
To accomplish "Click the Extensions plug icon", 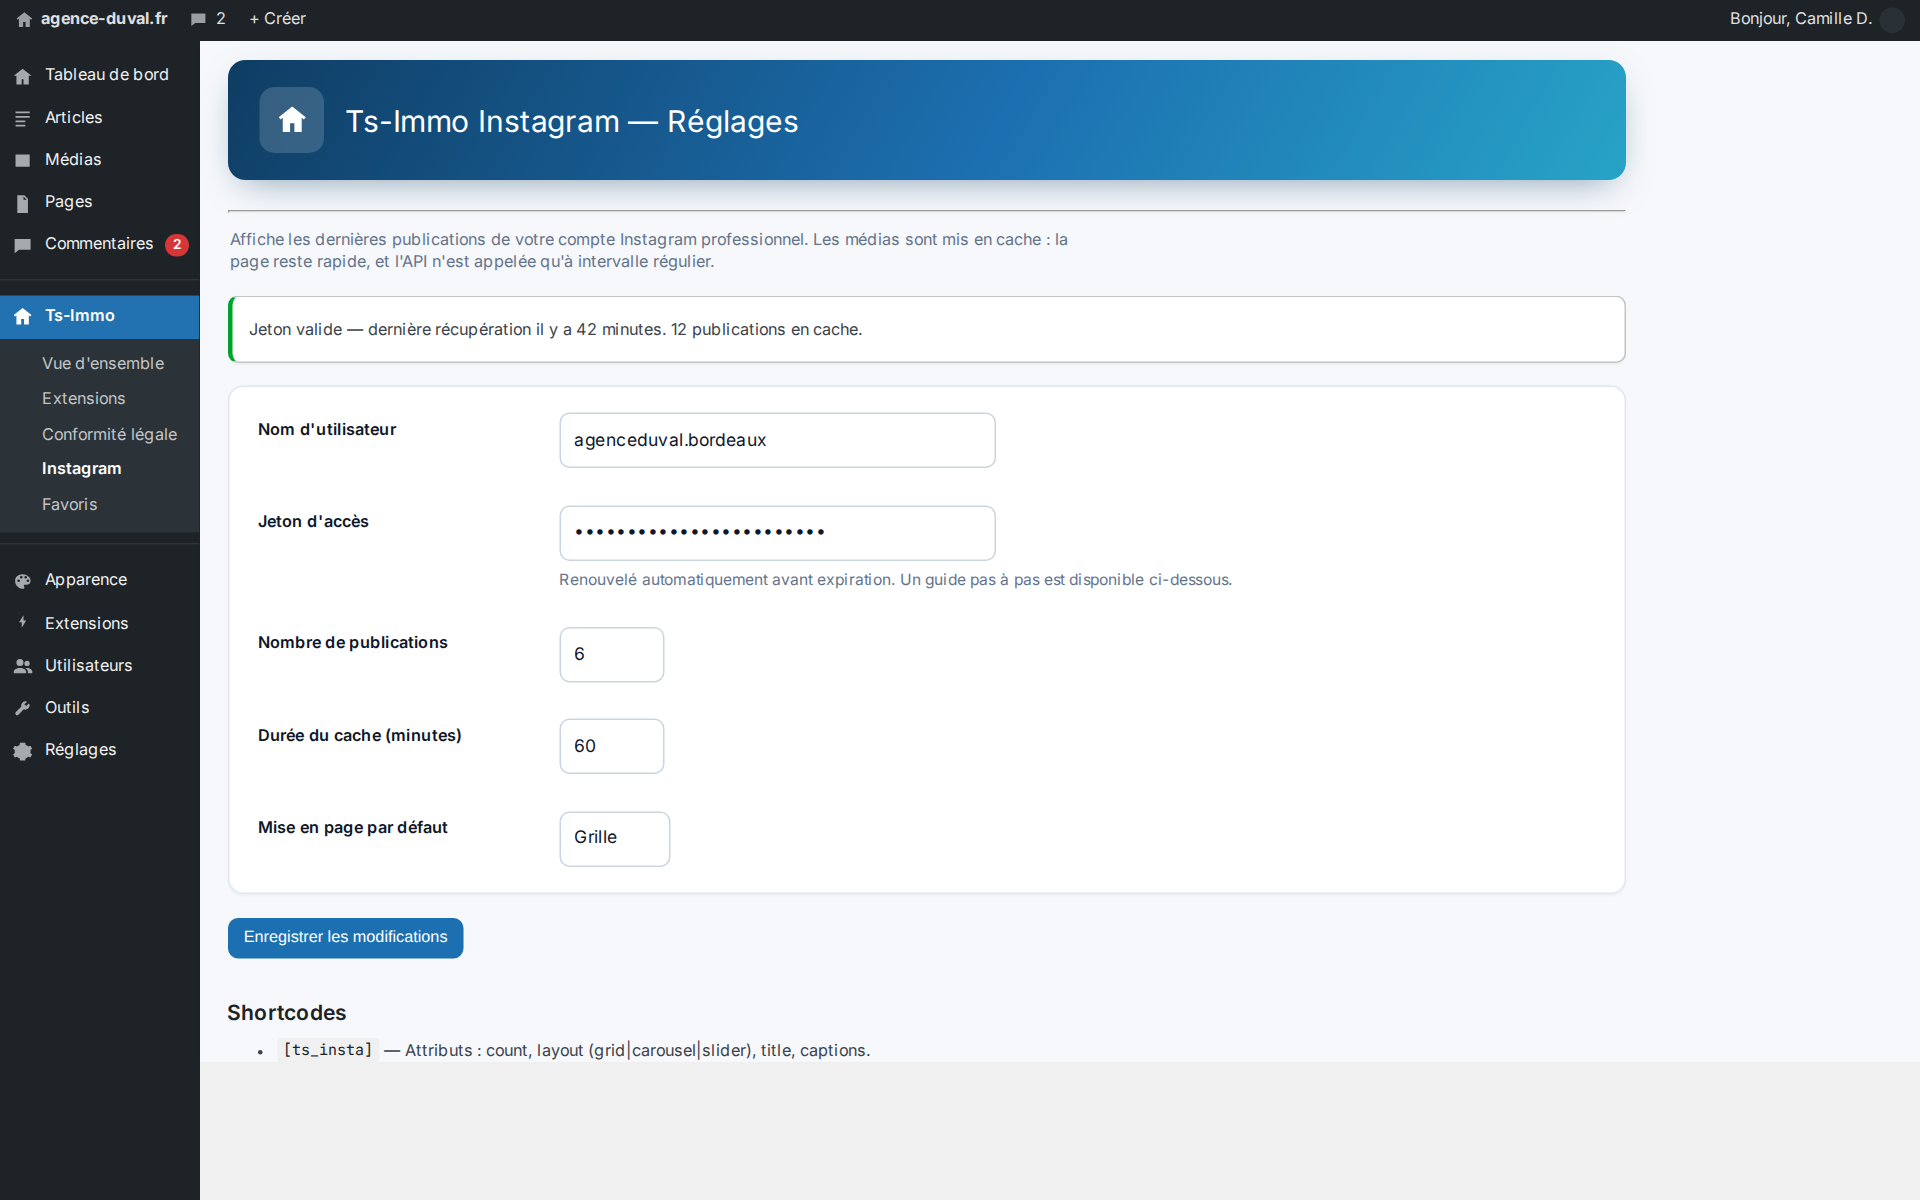I will tap(23, 623).
